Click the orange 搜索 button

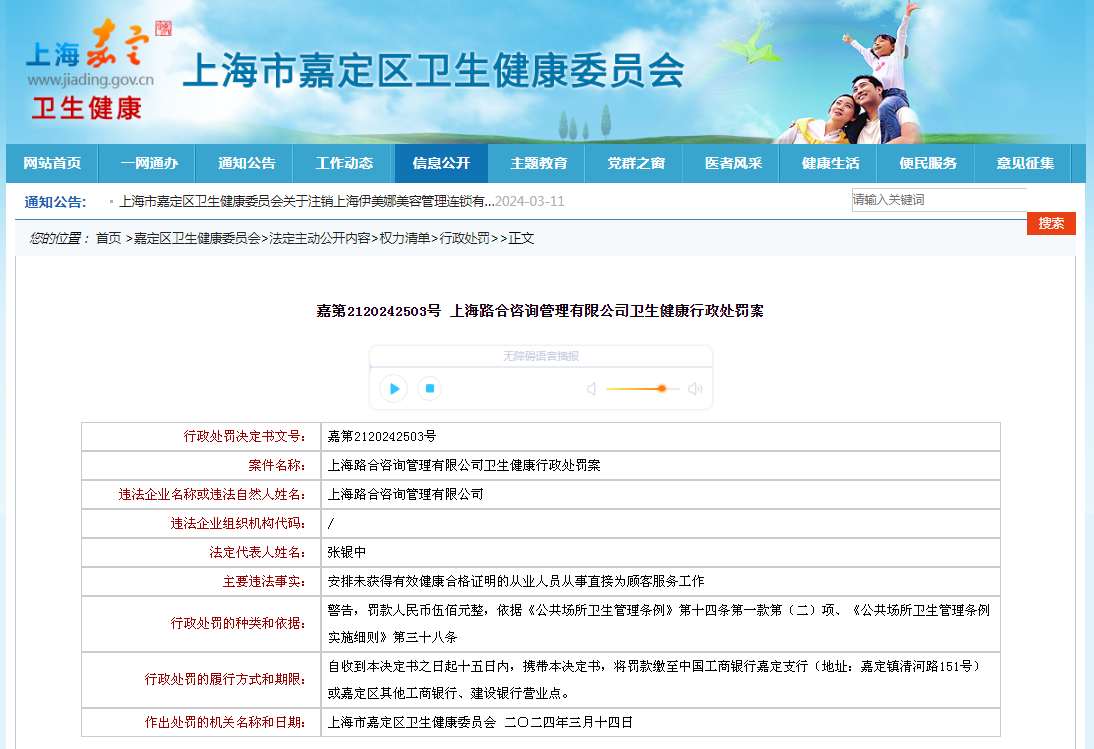tap(1051, 223)
